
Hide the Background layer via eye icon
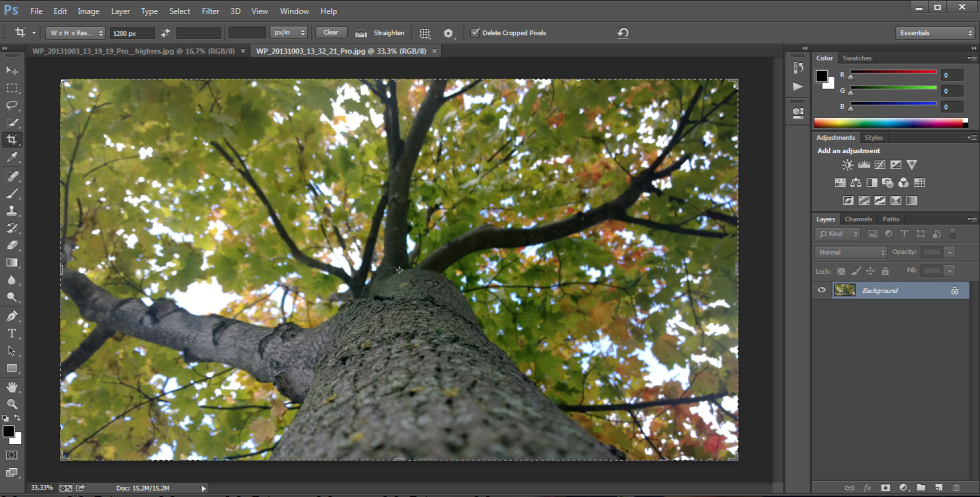pyautogui.click(x=821, y=290)
